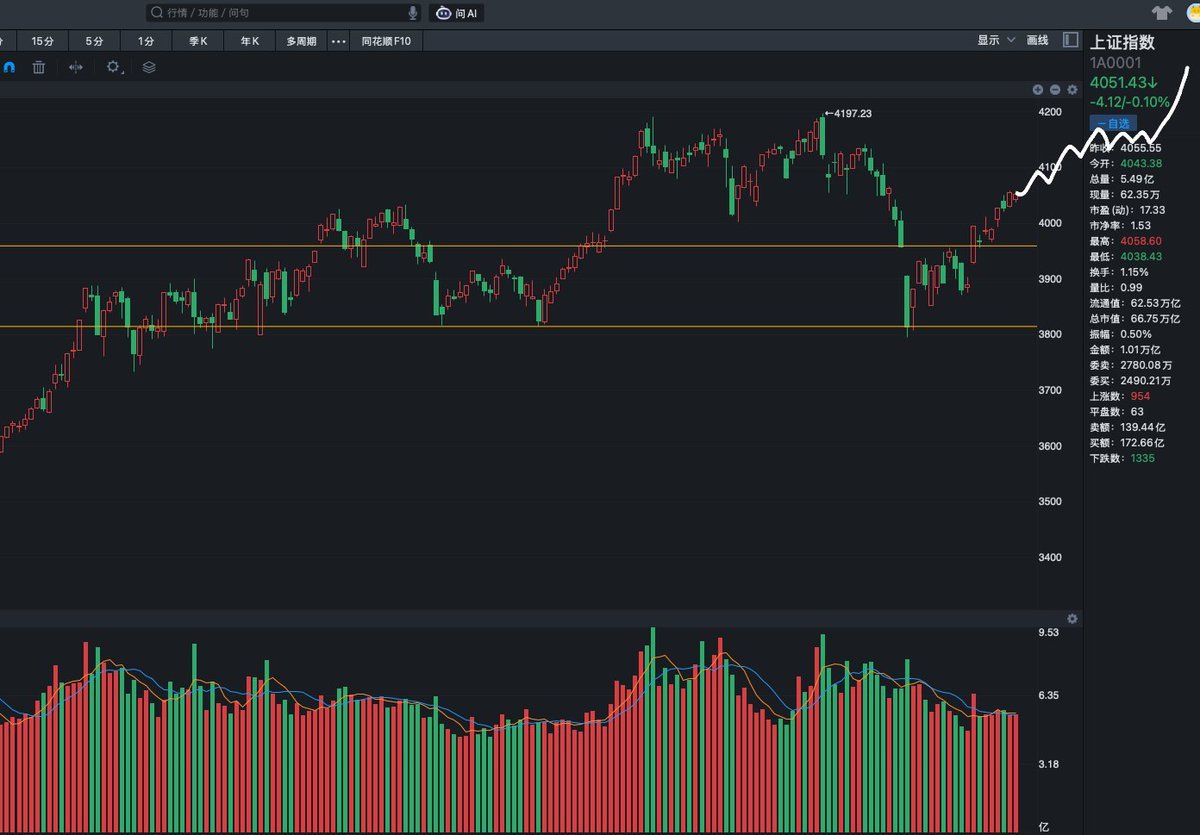Viewport: 1200px width, 835px height.
Task: Zoom in chart with plus icon
Action: [1039, 89]
